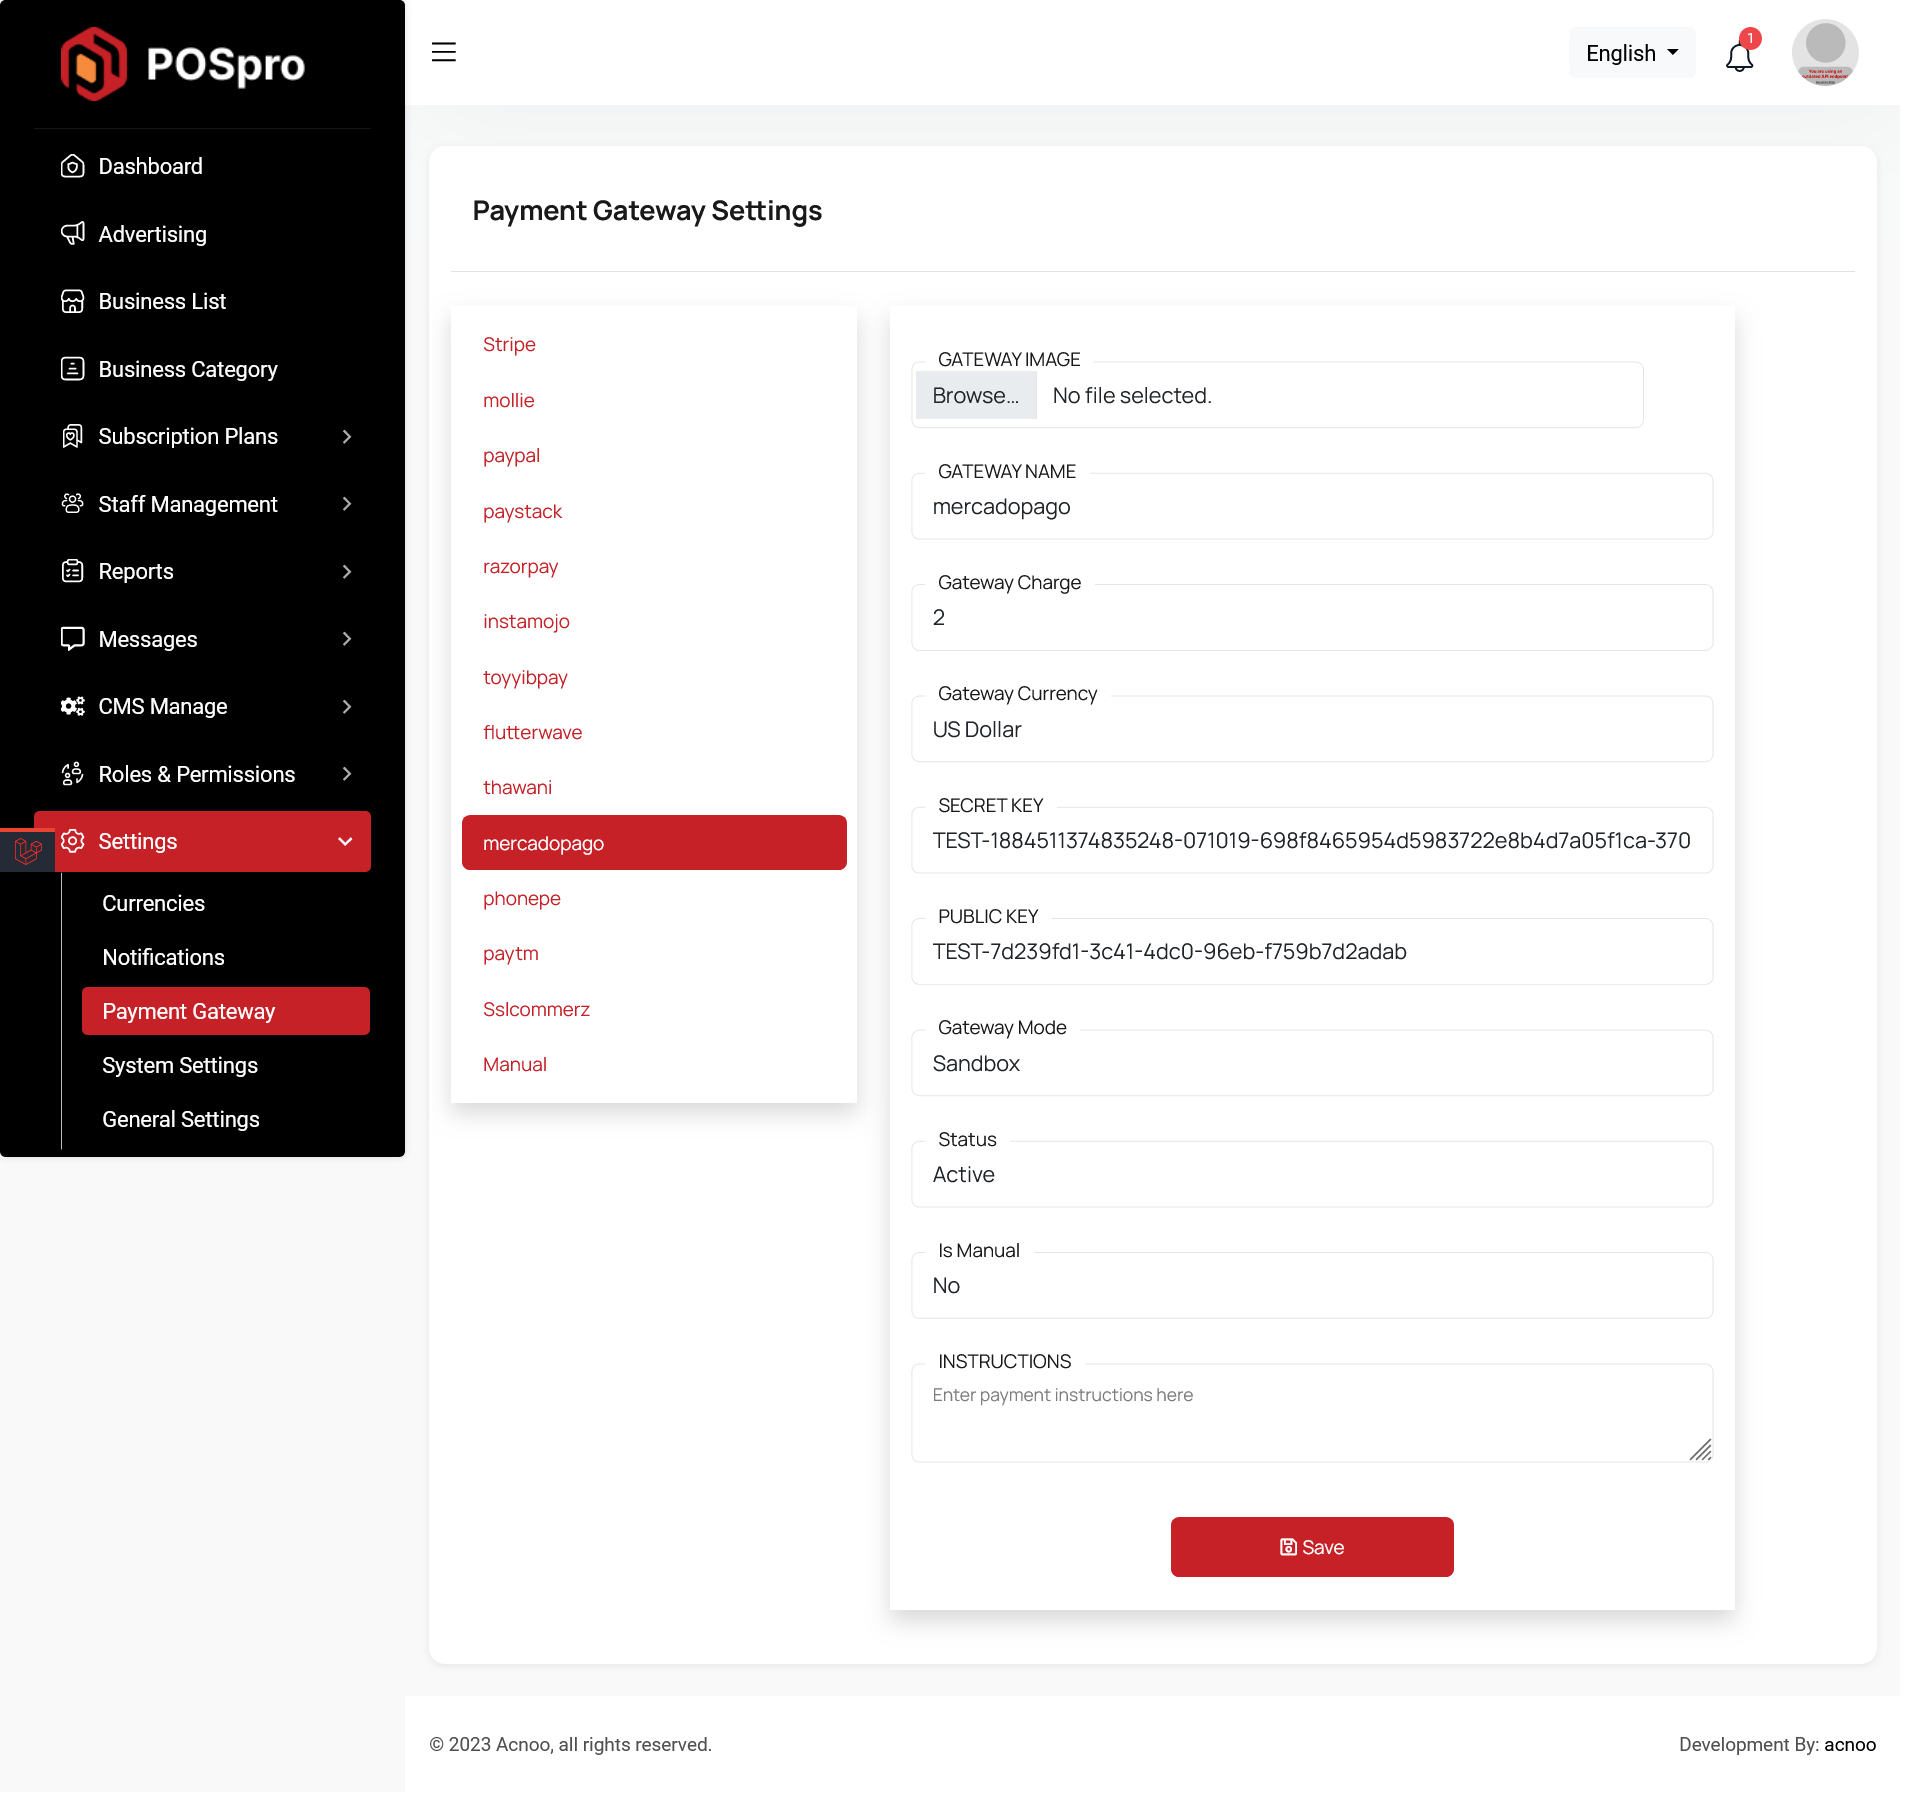Click the POSpro logo
Image resolution: width=1919 pixels, height=1810 pixels.
point(183,64)
